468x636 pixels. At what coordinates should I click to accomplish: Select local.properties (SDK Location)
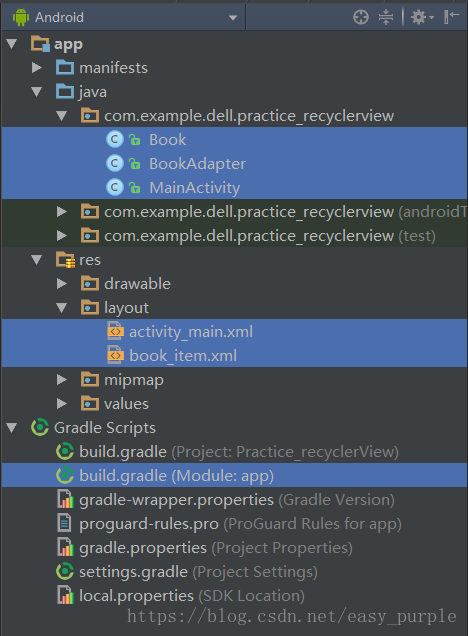pyautogui.click(x=234, y=595)
